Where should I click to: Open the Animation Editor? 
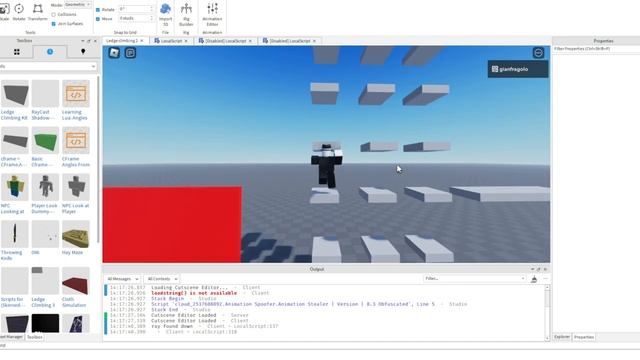[212, 15]
